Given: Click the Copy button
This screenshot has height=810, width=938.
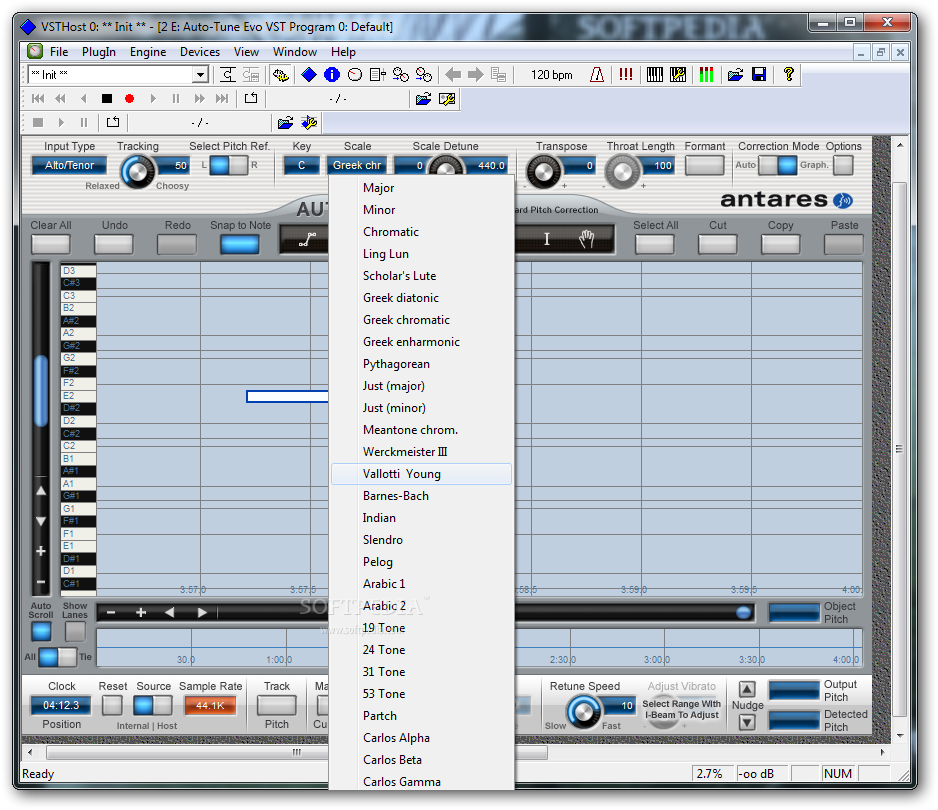Looking at the screenshot, I should (780, 244).
